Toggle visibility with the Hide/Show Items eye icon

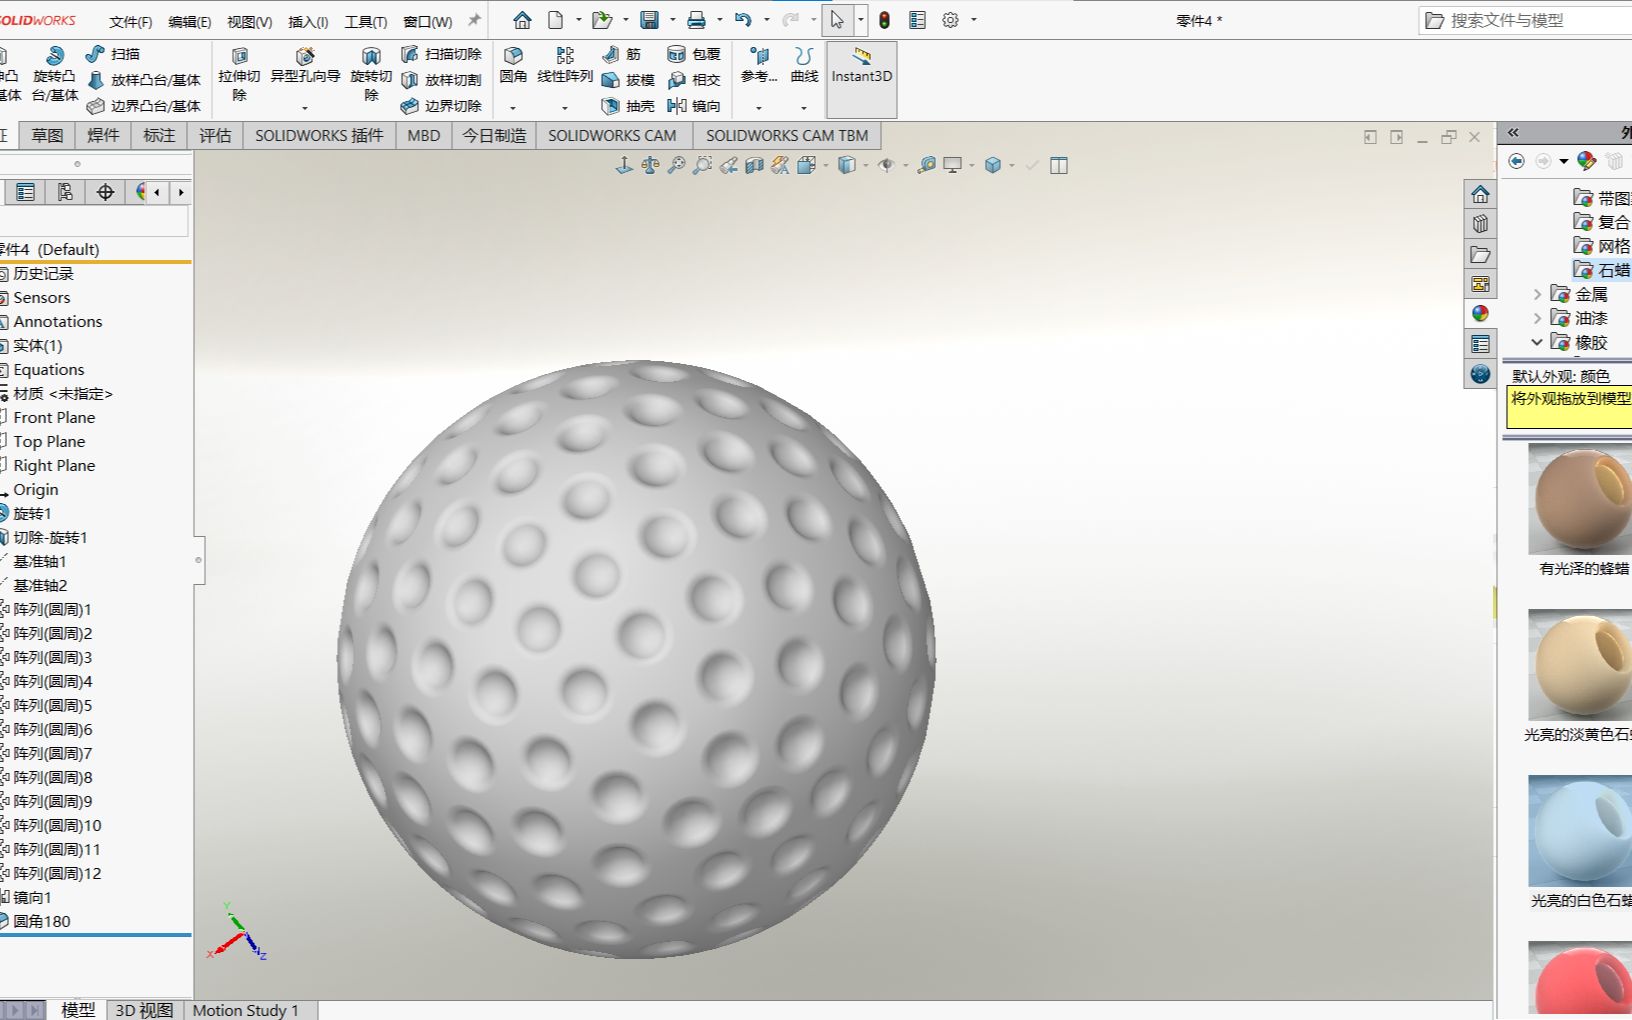(x=886, y=165)
